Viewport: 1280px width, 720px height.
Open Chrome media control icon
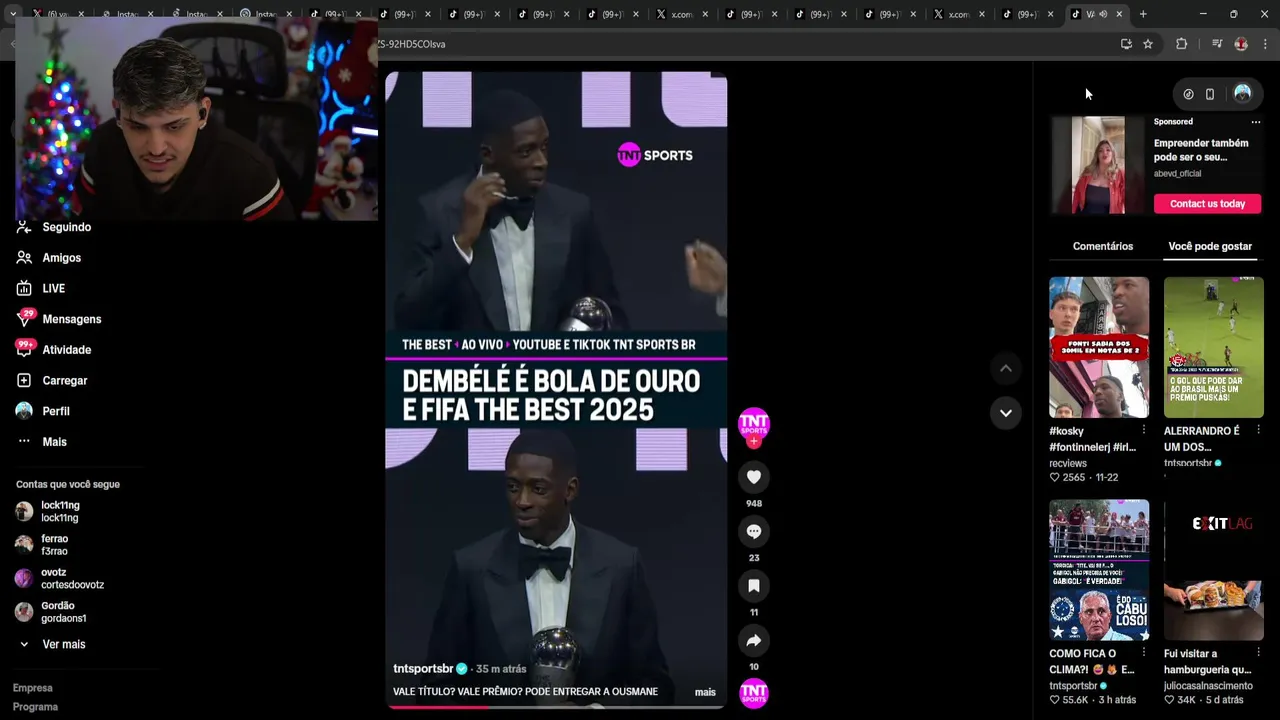(x=1216, y=44)
